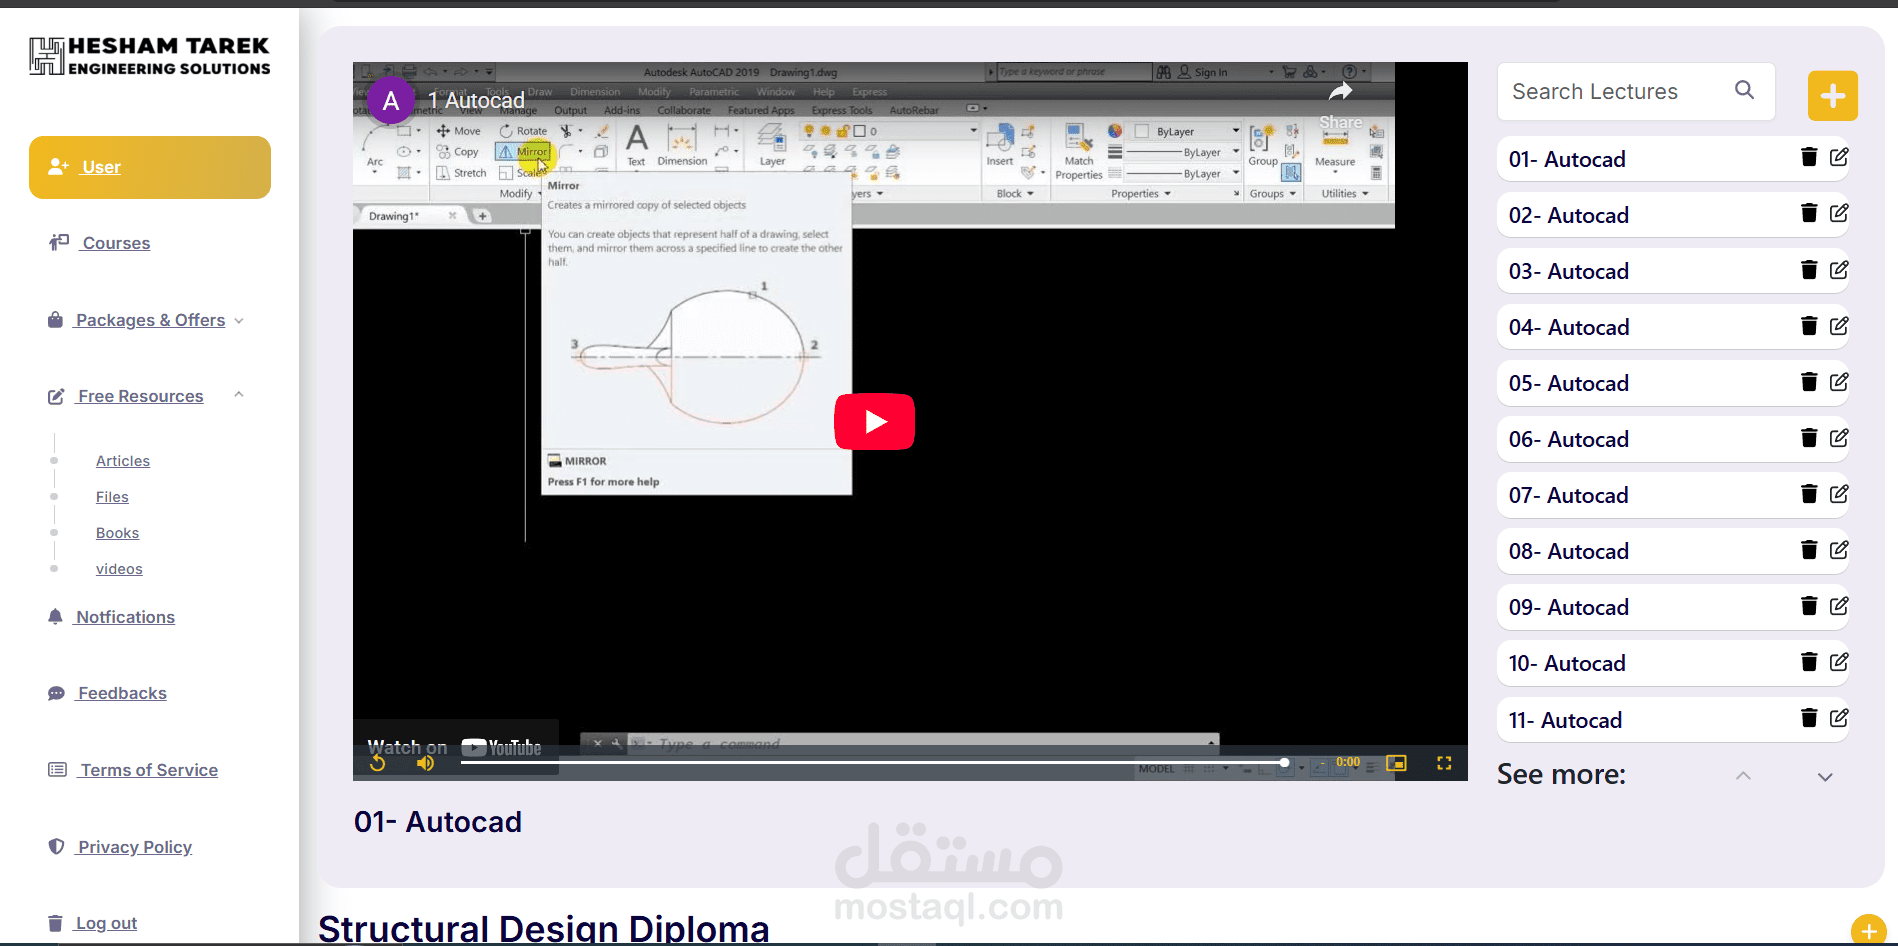This screenshot has width=1898, height=946.
Task: Delete lecture 05- Autocad
Action: [1808, 382]
